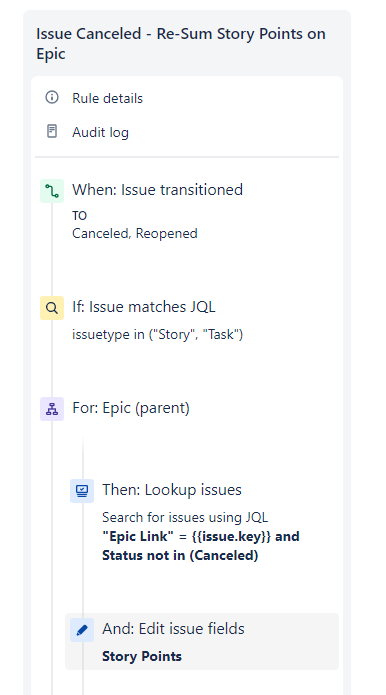Select the Then: Lookup issues action
The height and width of the screenshot is (695, 386).
tap(172, 490)
